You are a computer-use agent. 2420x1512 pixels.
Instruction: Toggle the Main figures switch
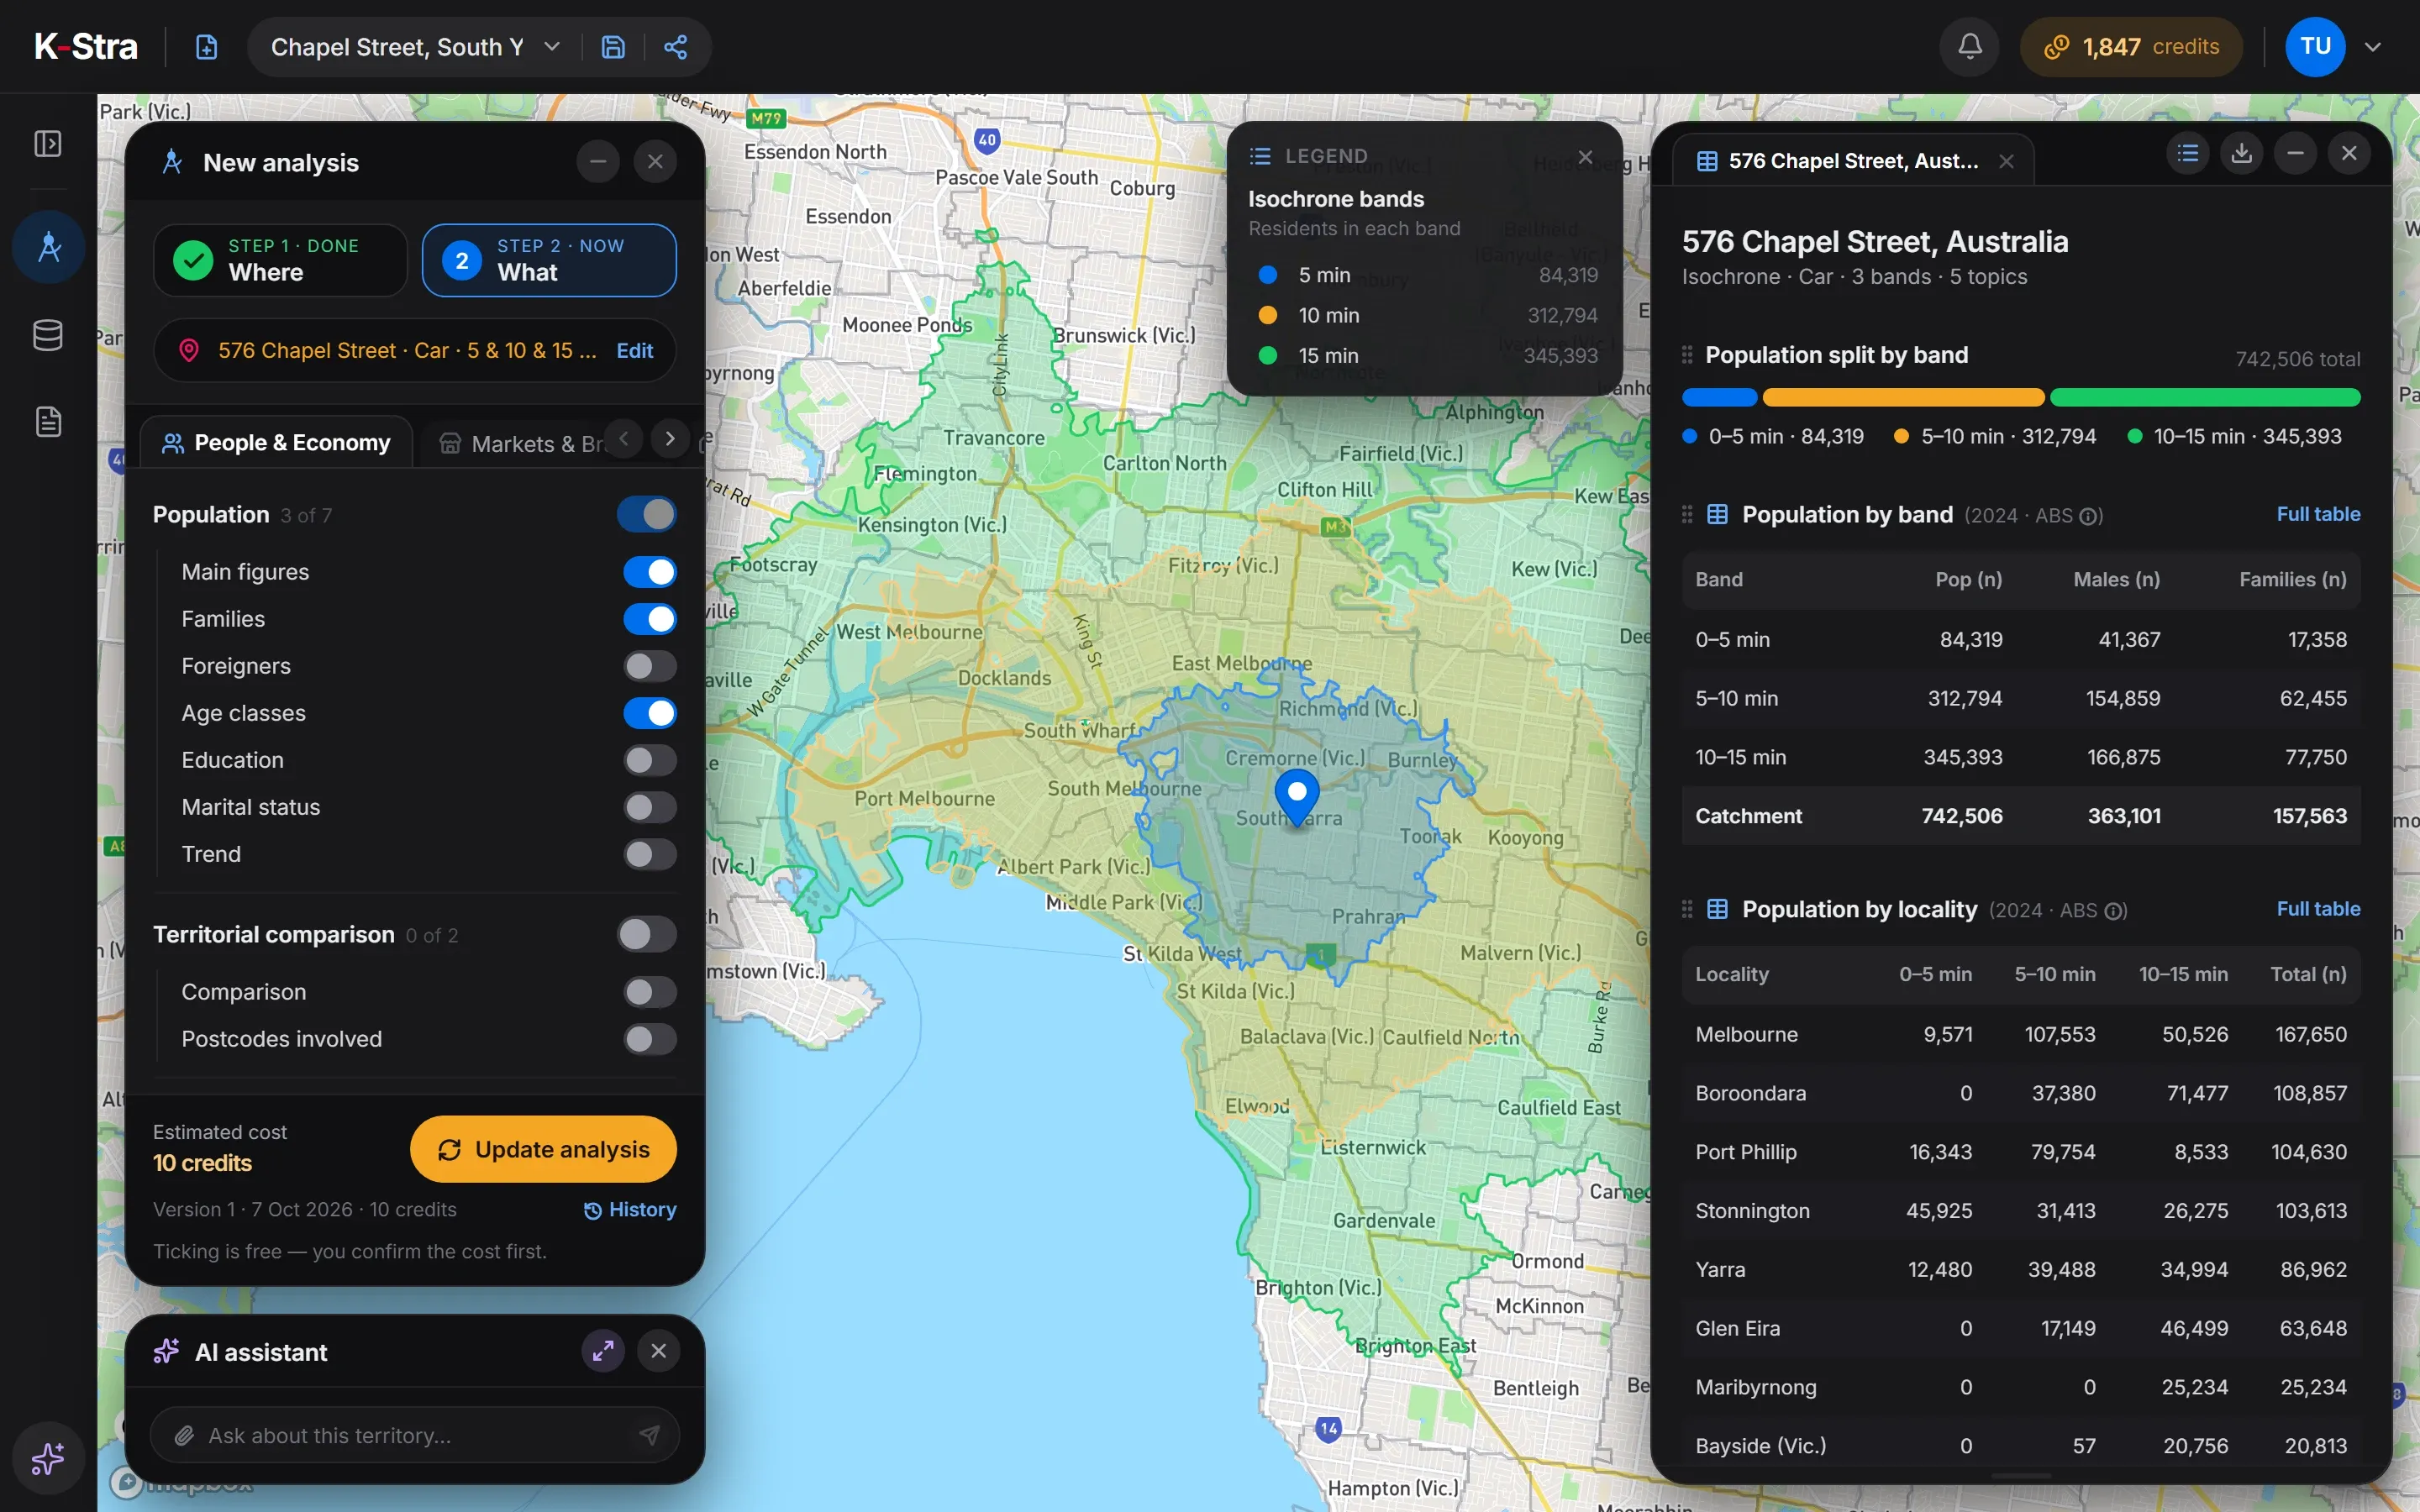[x=650, y=572]
